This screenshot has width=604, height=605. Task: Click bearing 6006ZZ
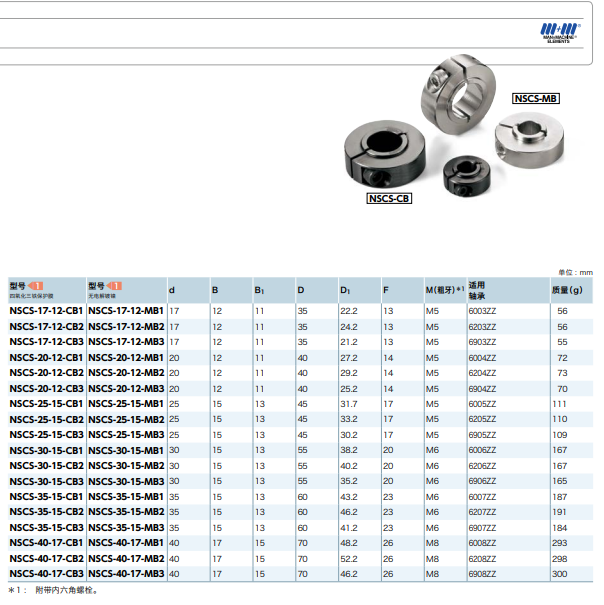(x=482, y=450)
